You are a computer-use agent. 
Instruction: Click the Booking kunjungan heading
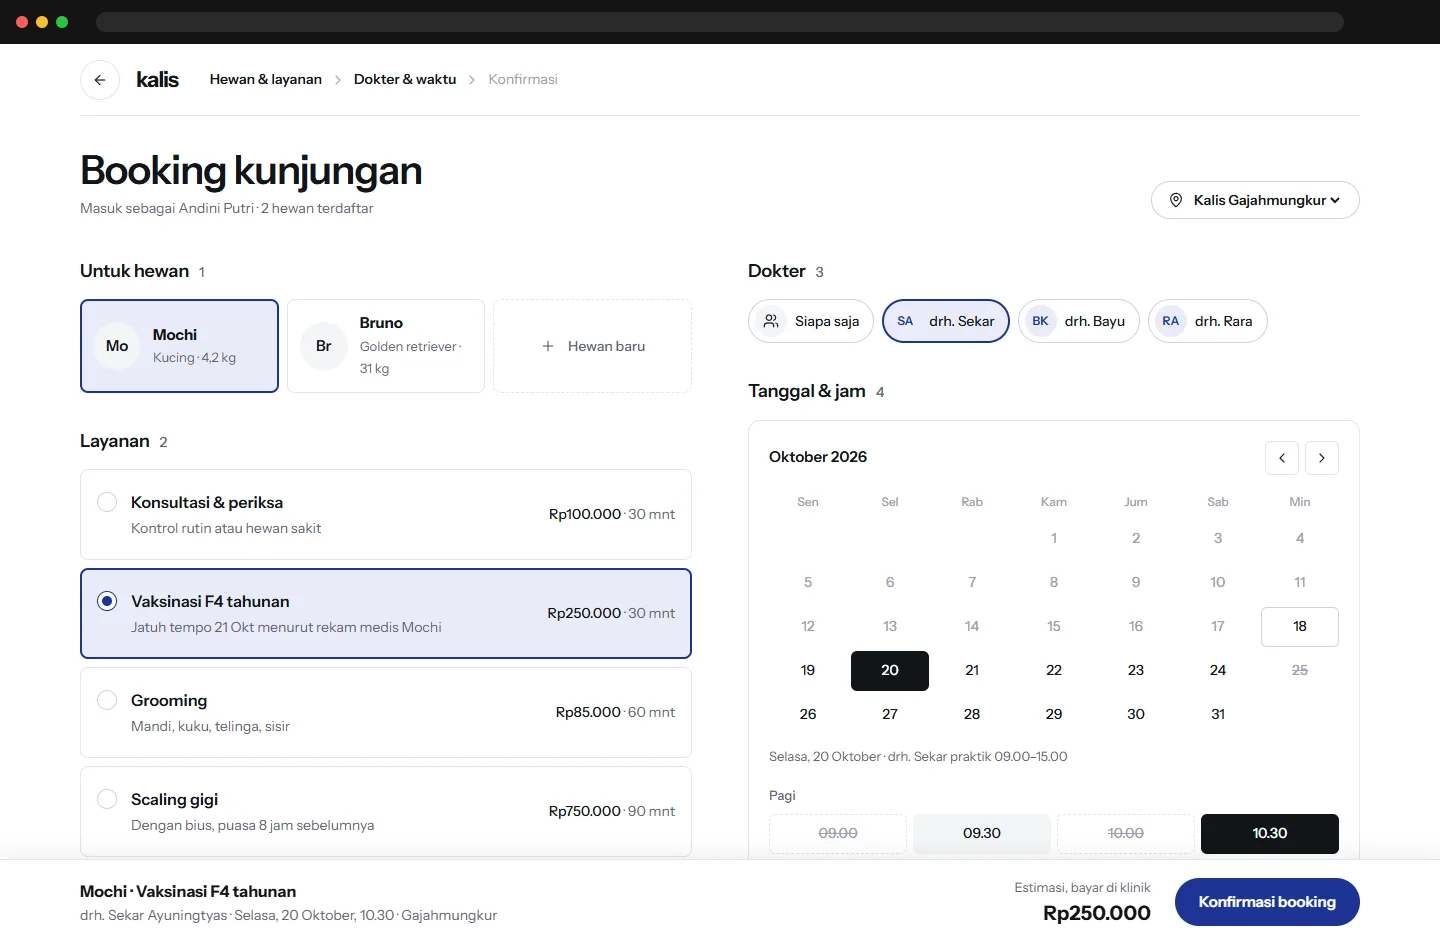click(251, 171)
